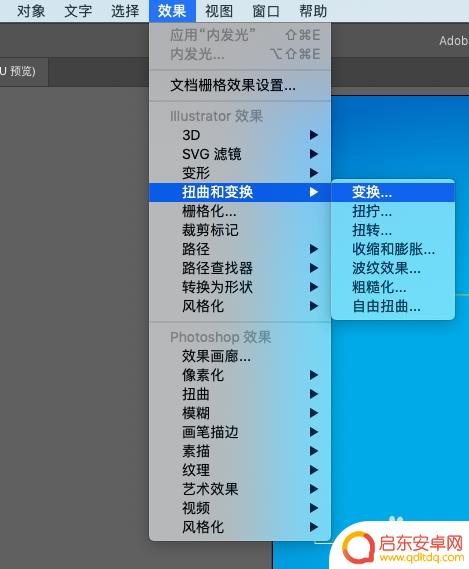Select 变换... in the submenu
The image size is (469, 569).
[x=393, y=192]
